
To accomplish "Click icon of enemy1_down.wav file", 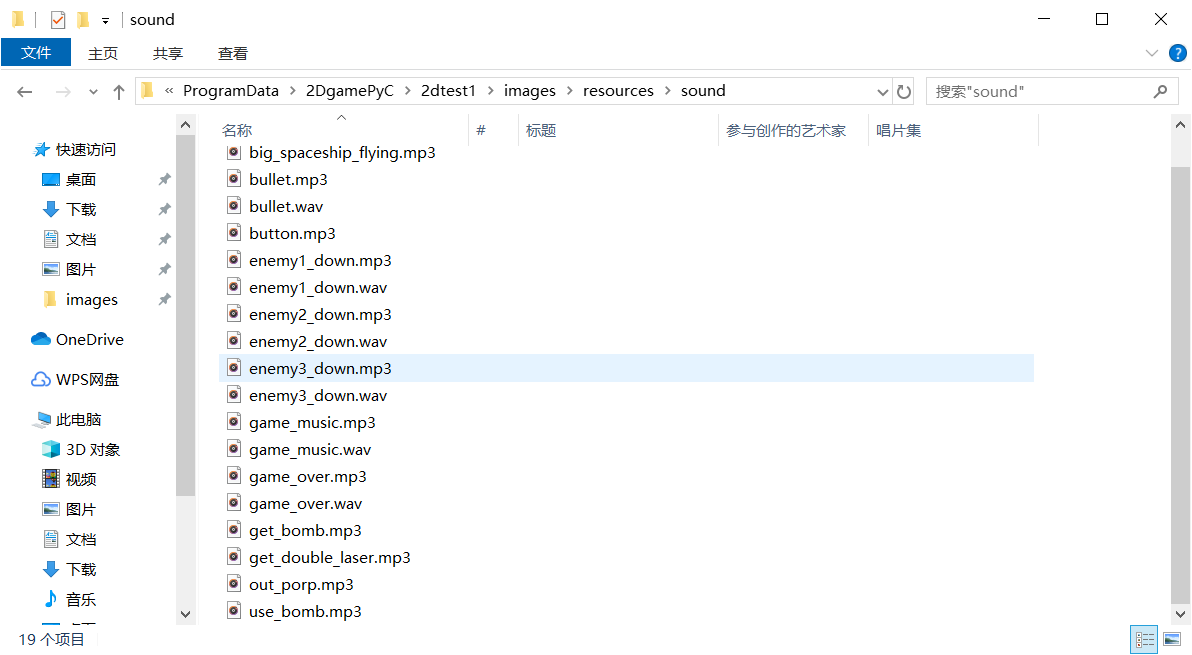I will (x=234, y=287).
